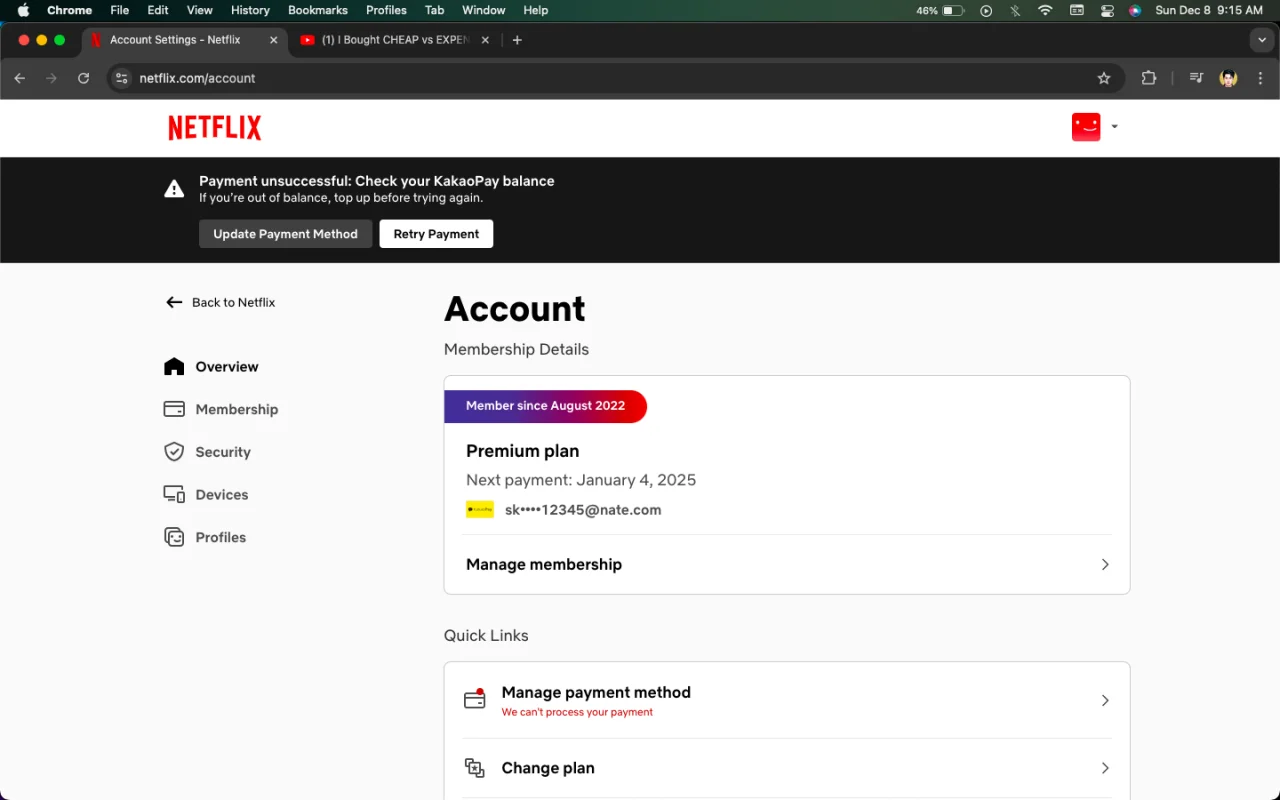Click battery 46% indicator

[x=940, y=10]
